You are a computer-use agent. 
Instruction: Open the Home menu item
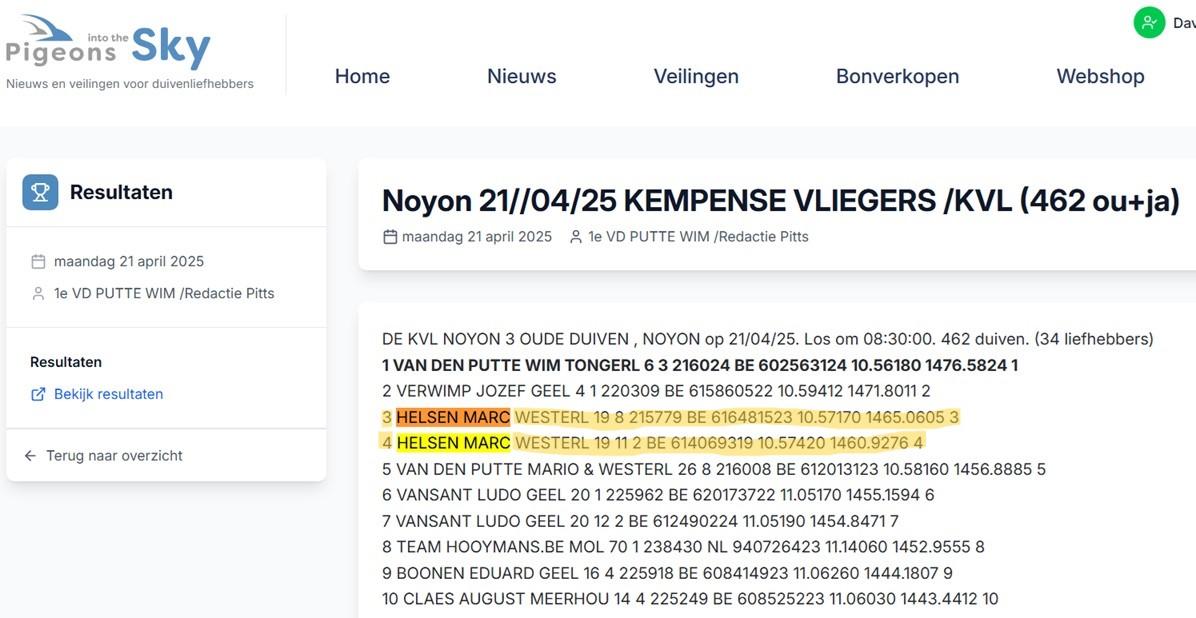coord(362,75)
